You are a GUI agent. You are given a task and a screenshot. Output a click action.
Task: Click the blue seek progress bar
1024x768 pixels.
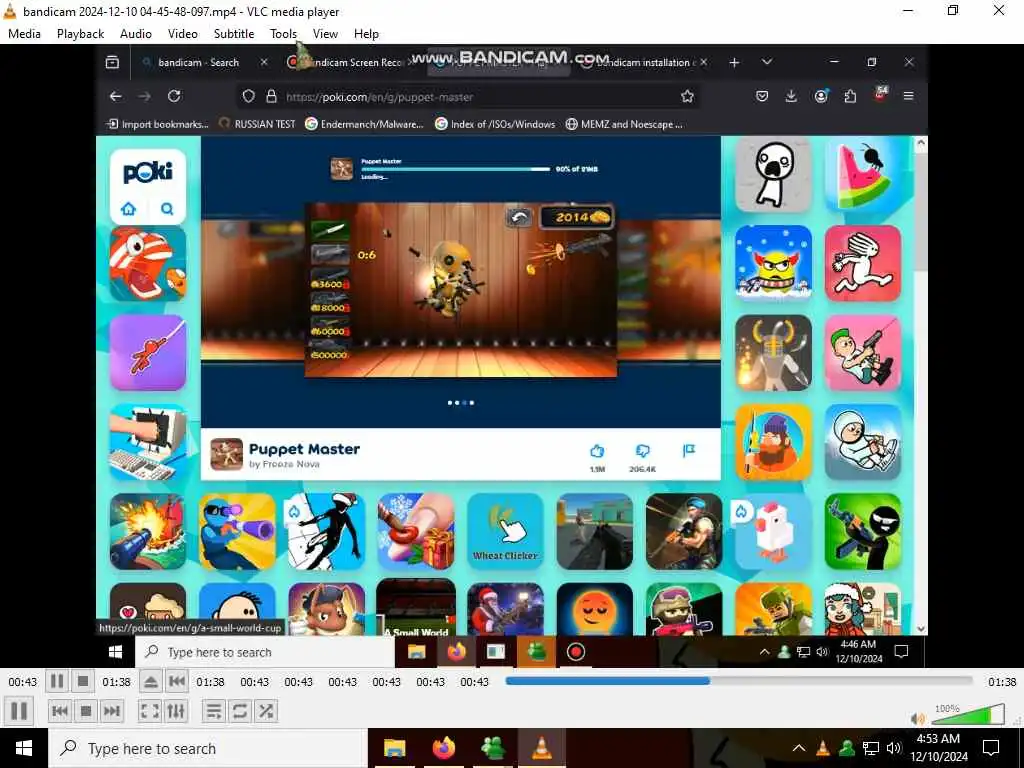tap(739, 681)
